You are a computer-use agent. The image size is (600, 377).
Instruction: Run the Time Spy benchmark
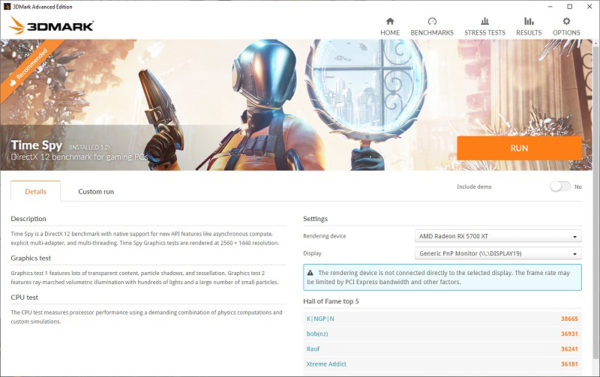[519, 148]
